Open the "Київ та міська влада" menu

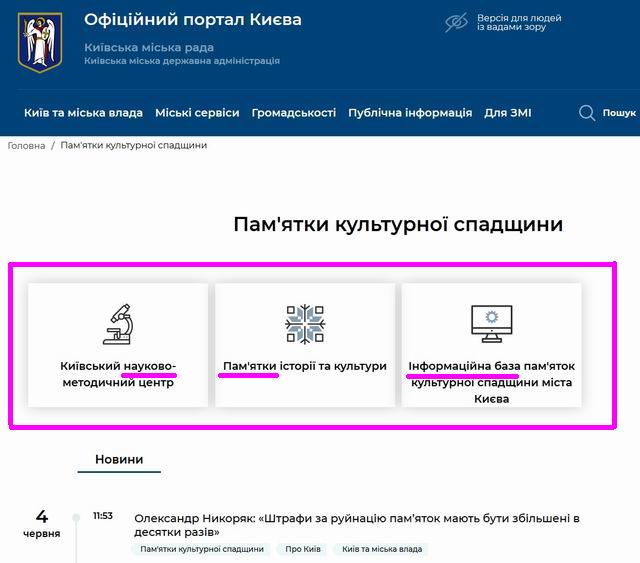83,113
